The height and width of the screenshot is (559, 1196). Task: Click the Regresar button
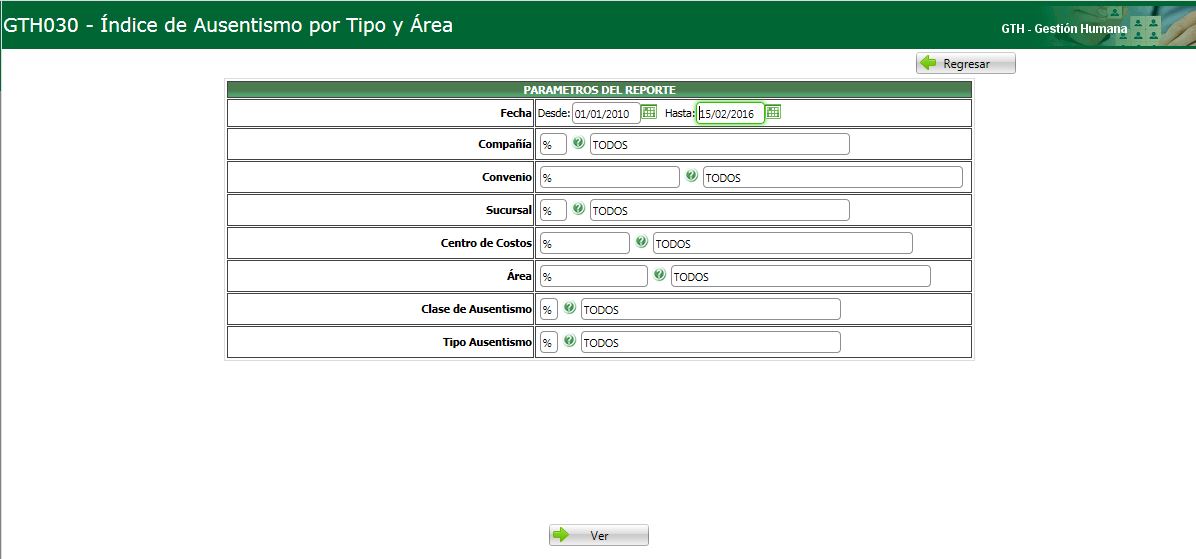pos(966,63)
